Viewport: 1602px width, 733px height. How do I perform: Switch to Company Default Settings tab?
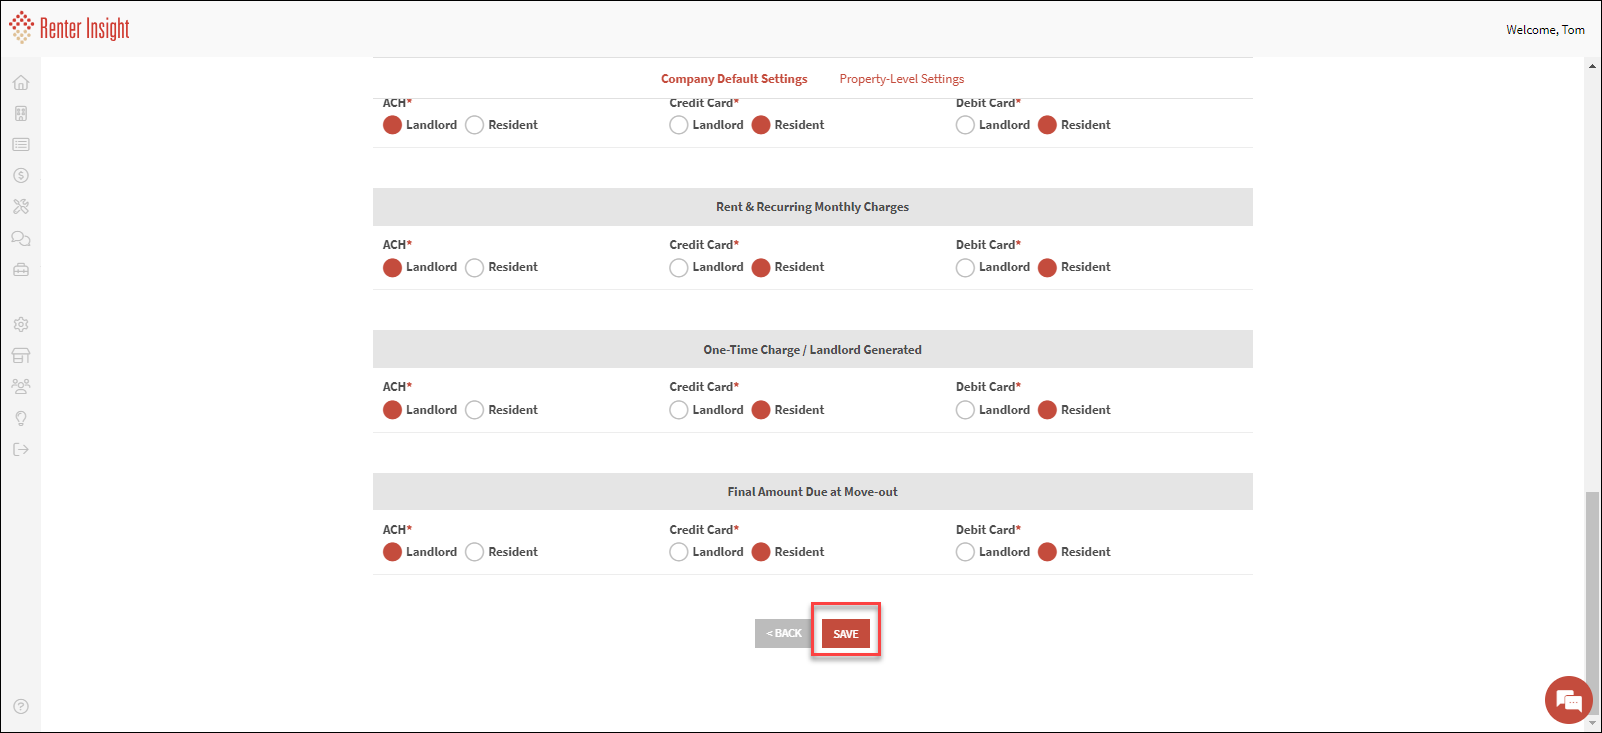click(x=734, y=79)
